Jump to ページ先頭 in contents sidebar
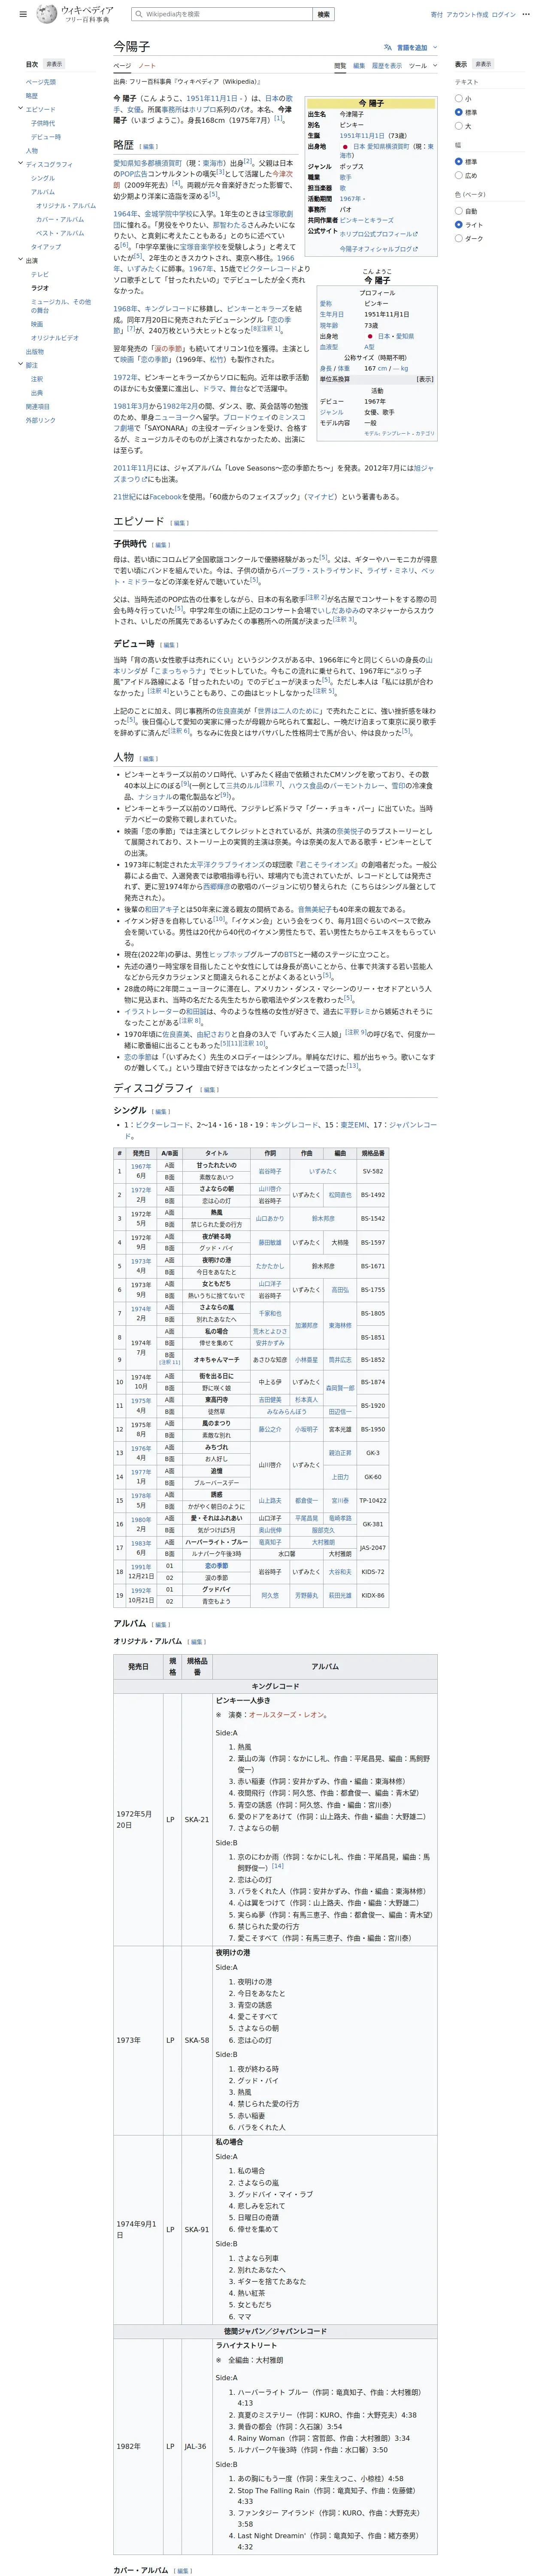 coord(41,82)
